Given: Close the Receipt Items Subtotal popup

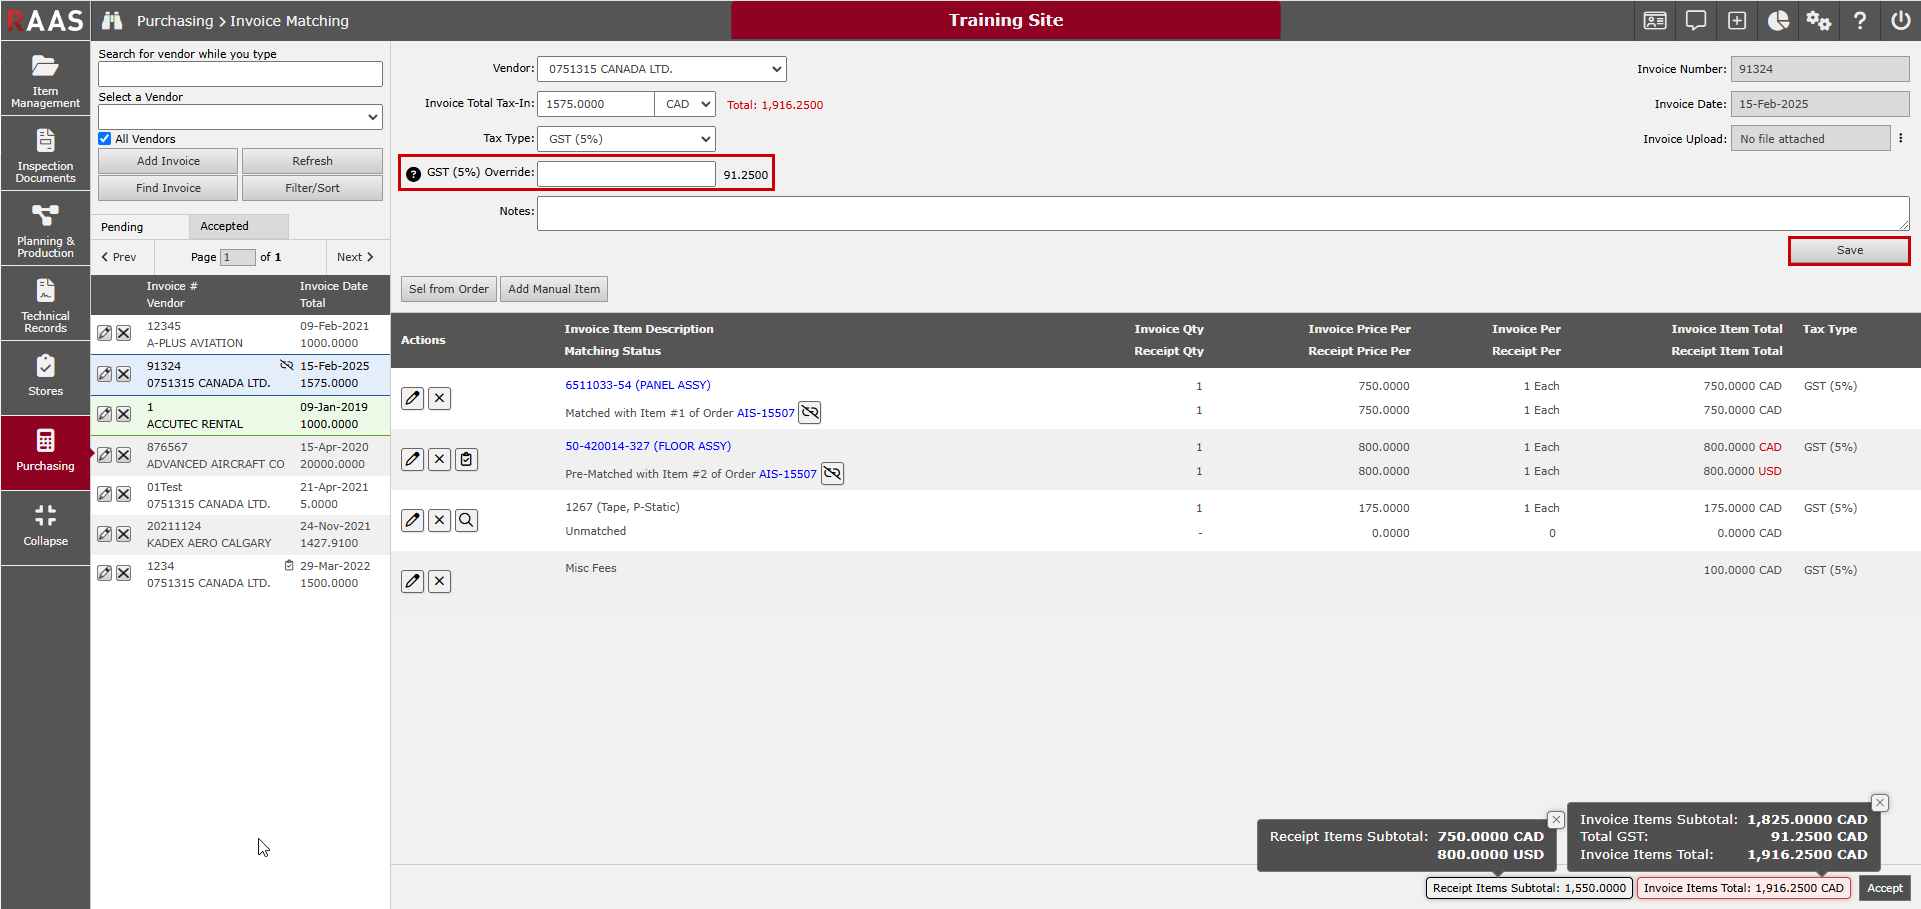Looking at the screenshot, I should point(1556,820).
